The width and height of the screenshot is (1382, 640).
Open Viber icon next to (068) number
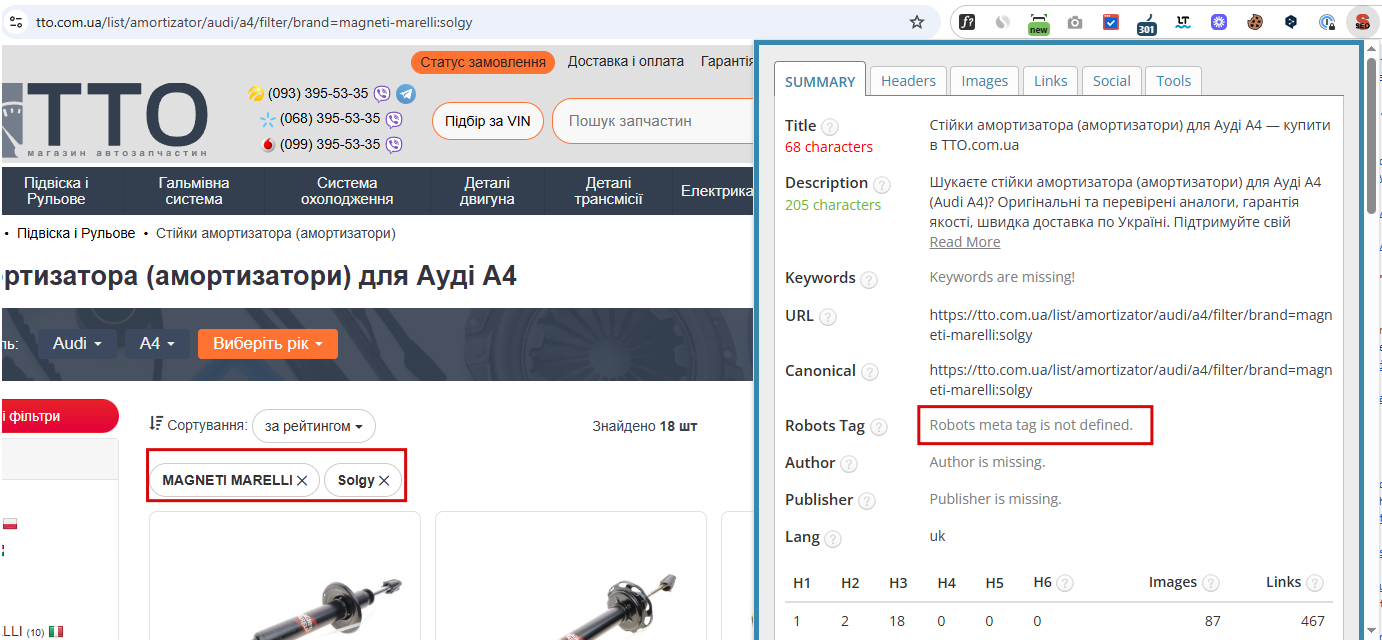click(x=394, y=119)
